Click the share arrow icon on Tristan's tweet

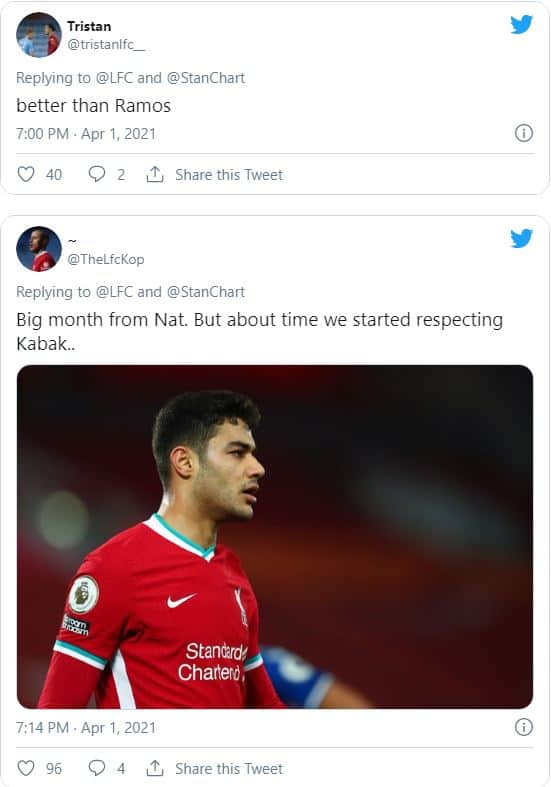click(155, 174)
